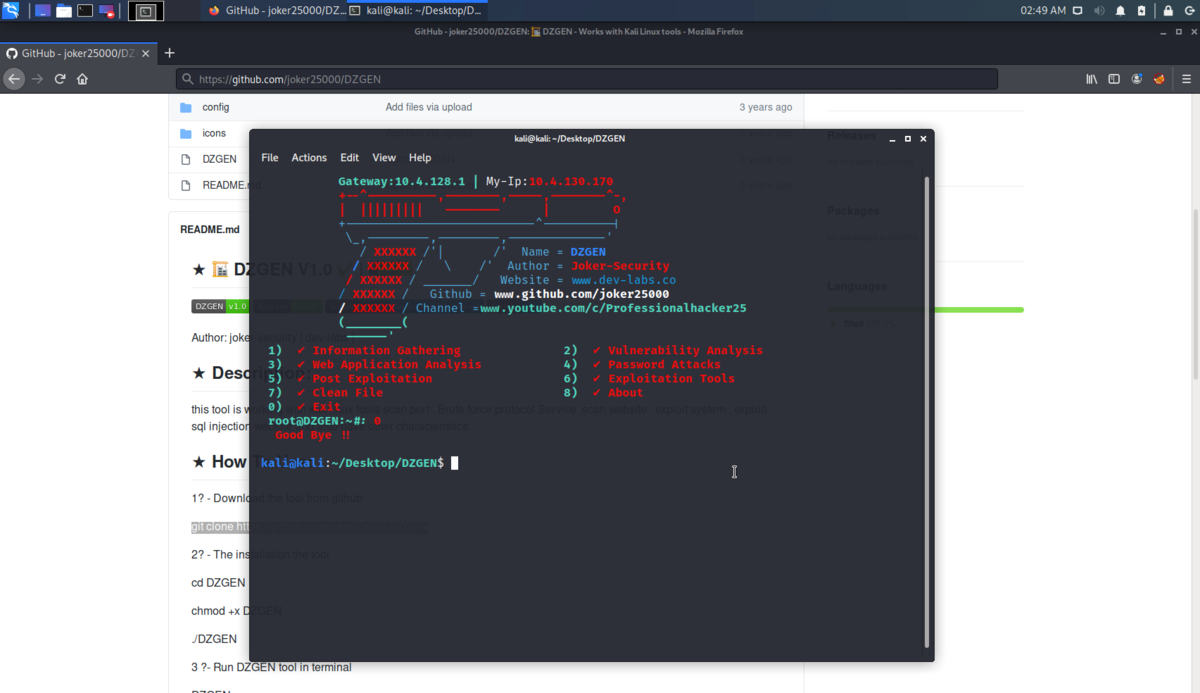Open the terminal Help menu

[x=420, y=158]
